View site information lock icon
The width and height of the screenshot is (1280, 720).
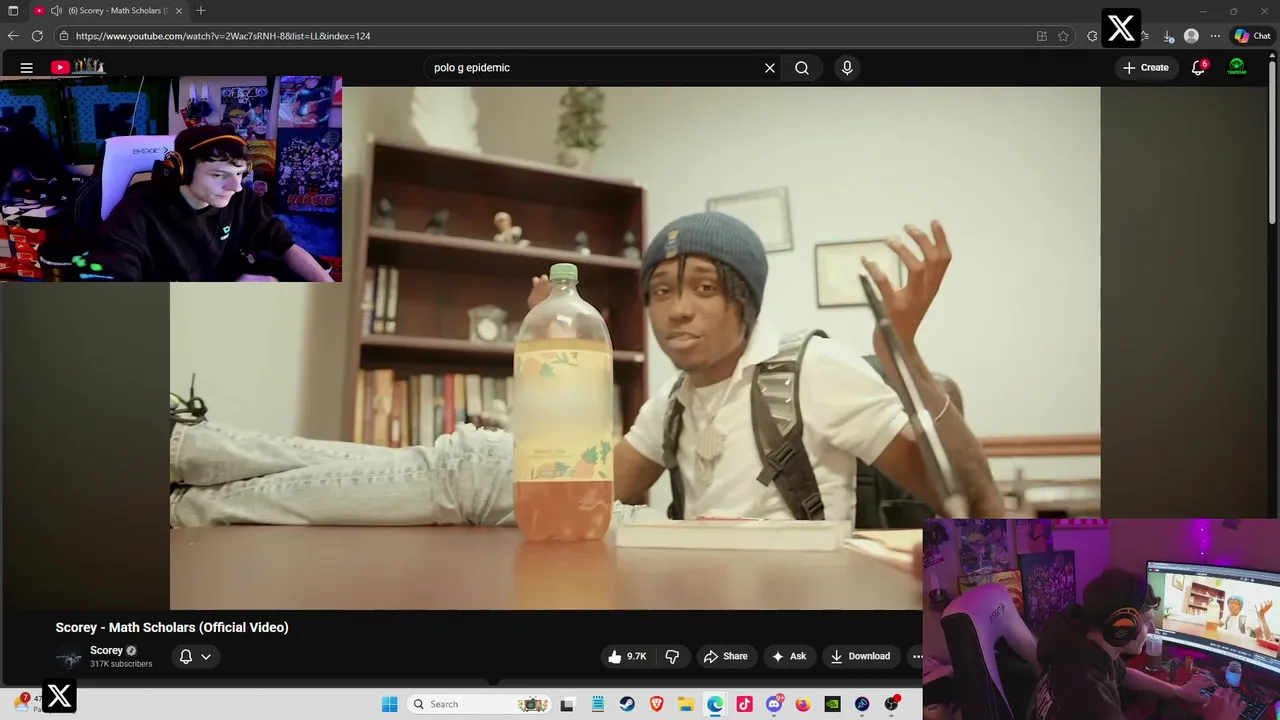click(x=64, y=36)
